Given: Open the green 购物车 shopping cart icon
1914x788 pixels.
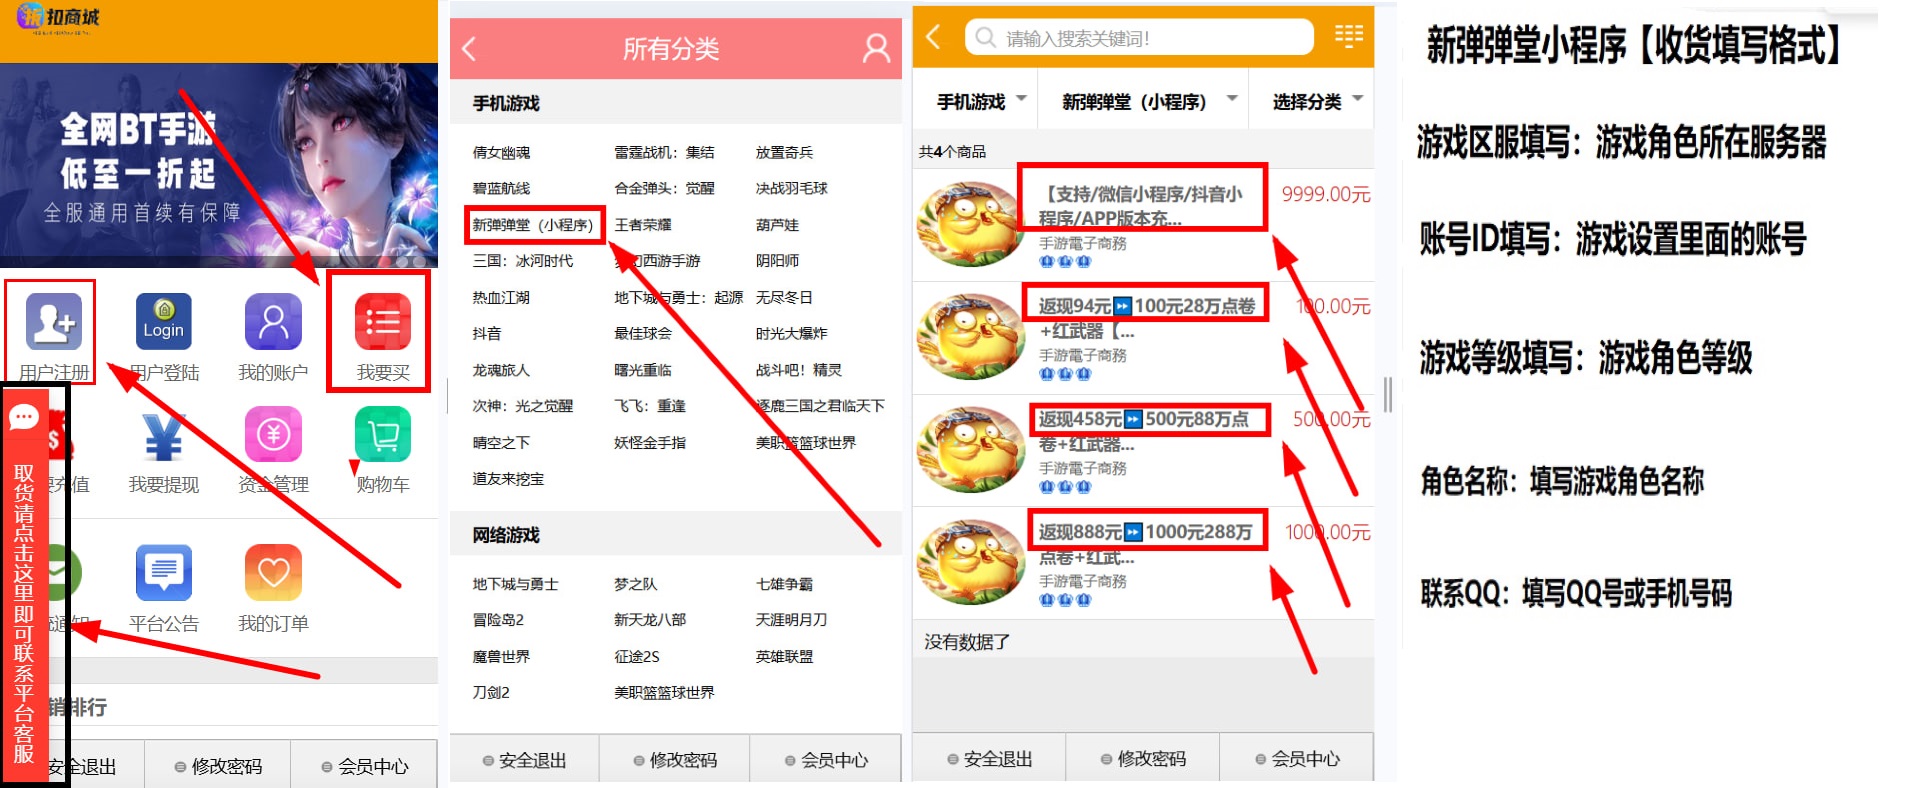Looking at the screenshot, I should coord(382,436).
